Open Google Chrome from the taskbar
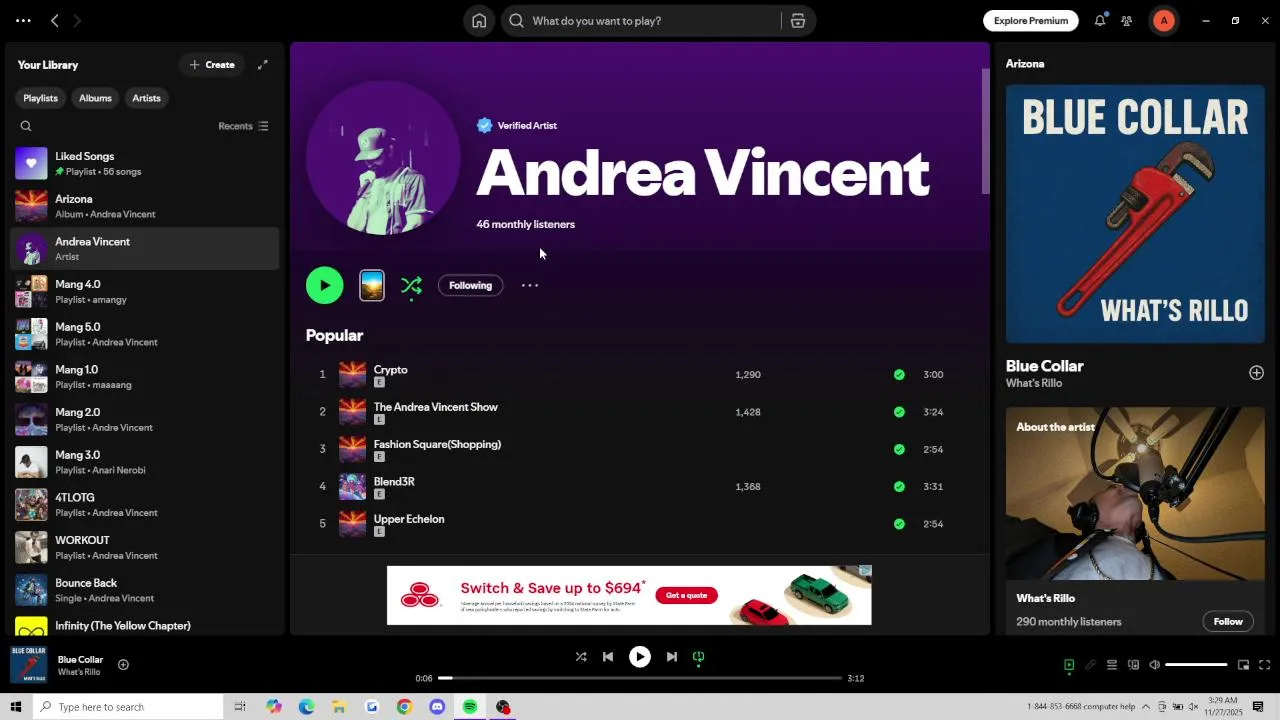This screenshot has height=720, width=1280. 404,707
